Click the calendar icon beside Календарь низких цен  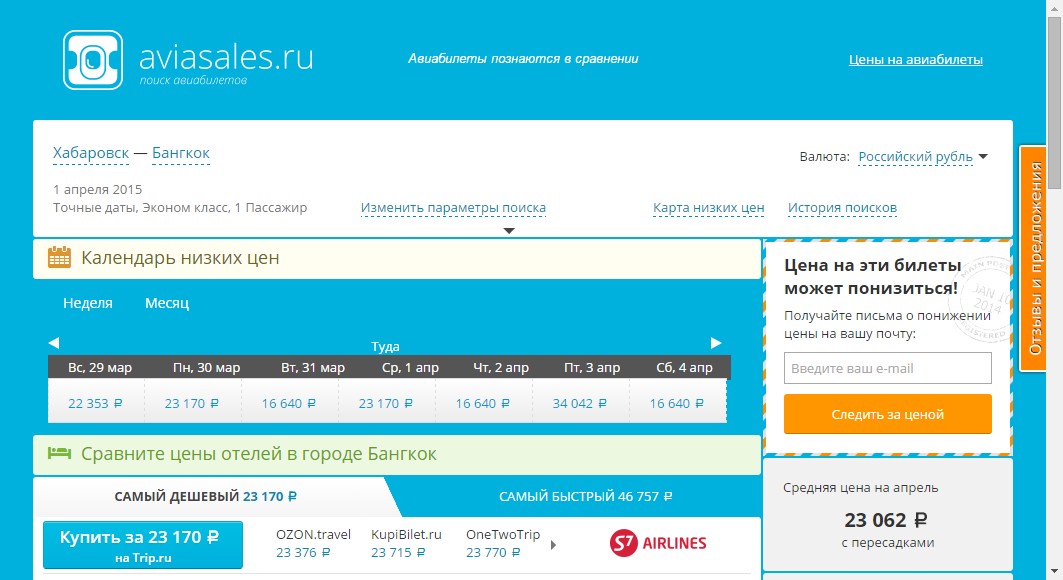59,257
